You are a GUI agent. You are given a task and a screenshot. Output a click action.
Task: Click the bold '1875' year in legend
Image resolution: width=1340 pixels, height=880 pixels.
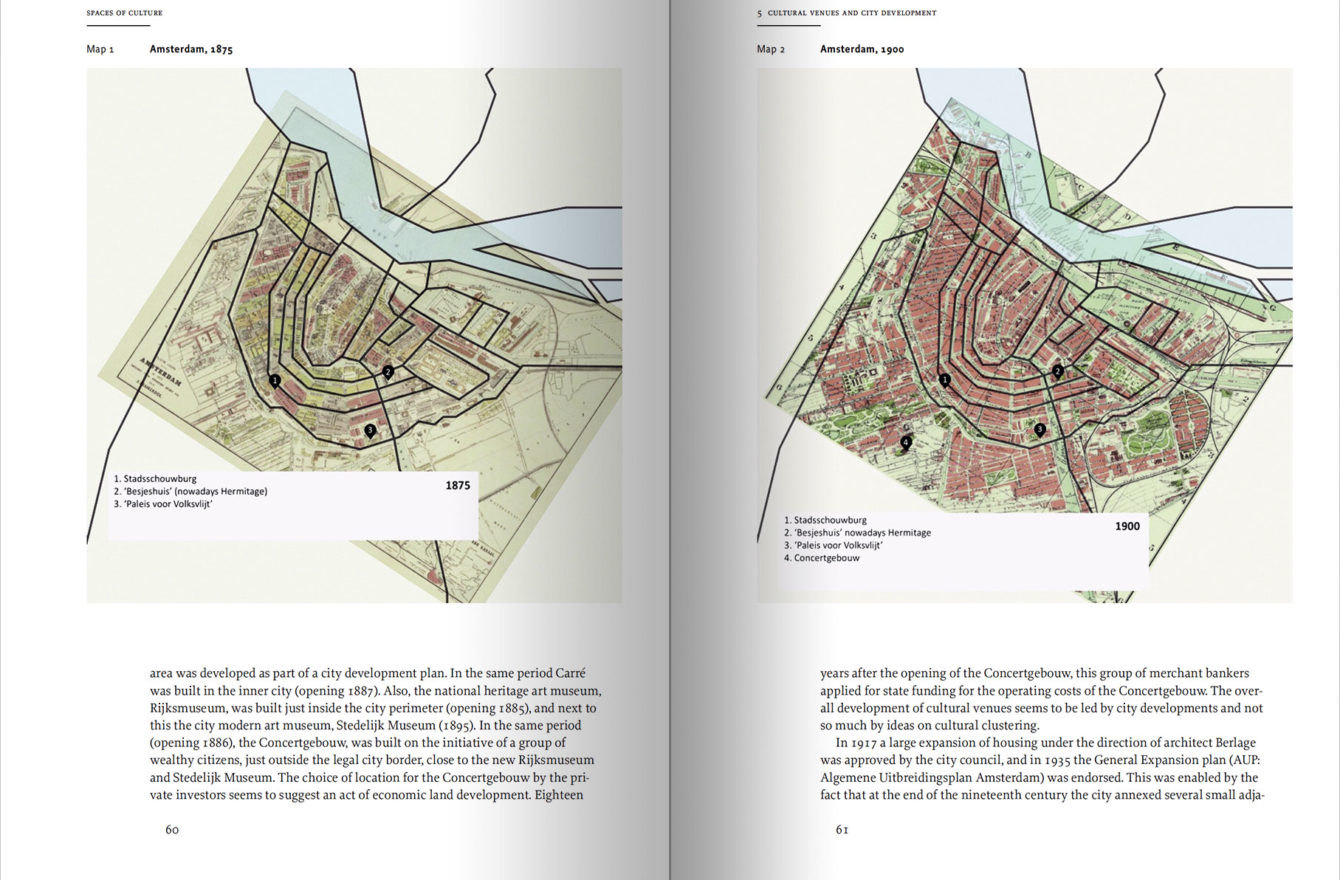[458, 485]
